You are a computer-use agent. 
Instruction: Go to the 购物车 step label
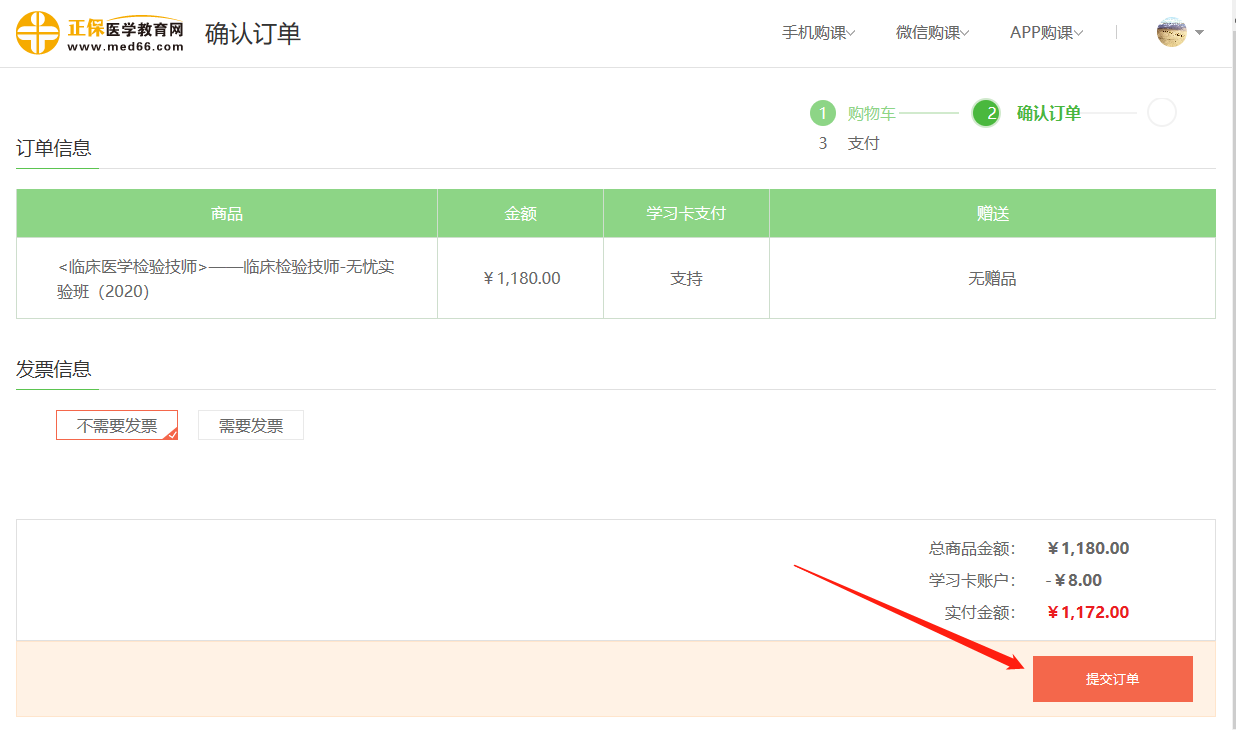871,113
